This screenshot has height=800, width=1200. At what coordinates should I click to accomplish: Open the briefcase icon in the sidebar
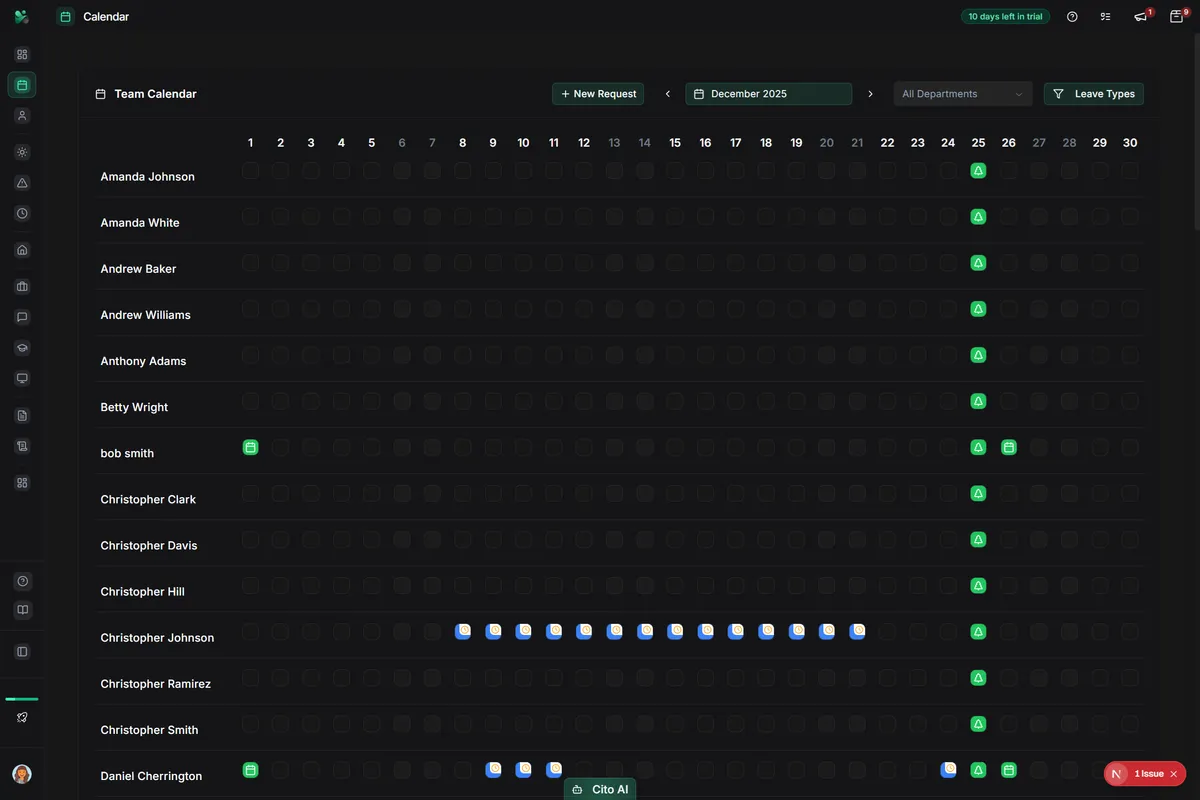22,287
